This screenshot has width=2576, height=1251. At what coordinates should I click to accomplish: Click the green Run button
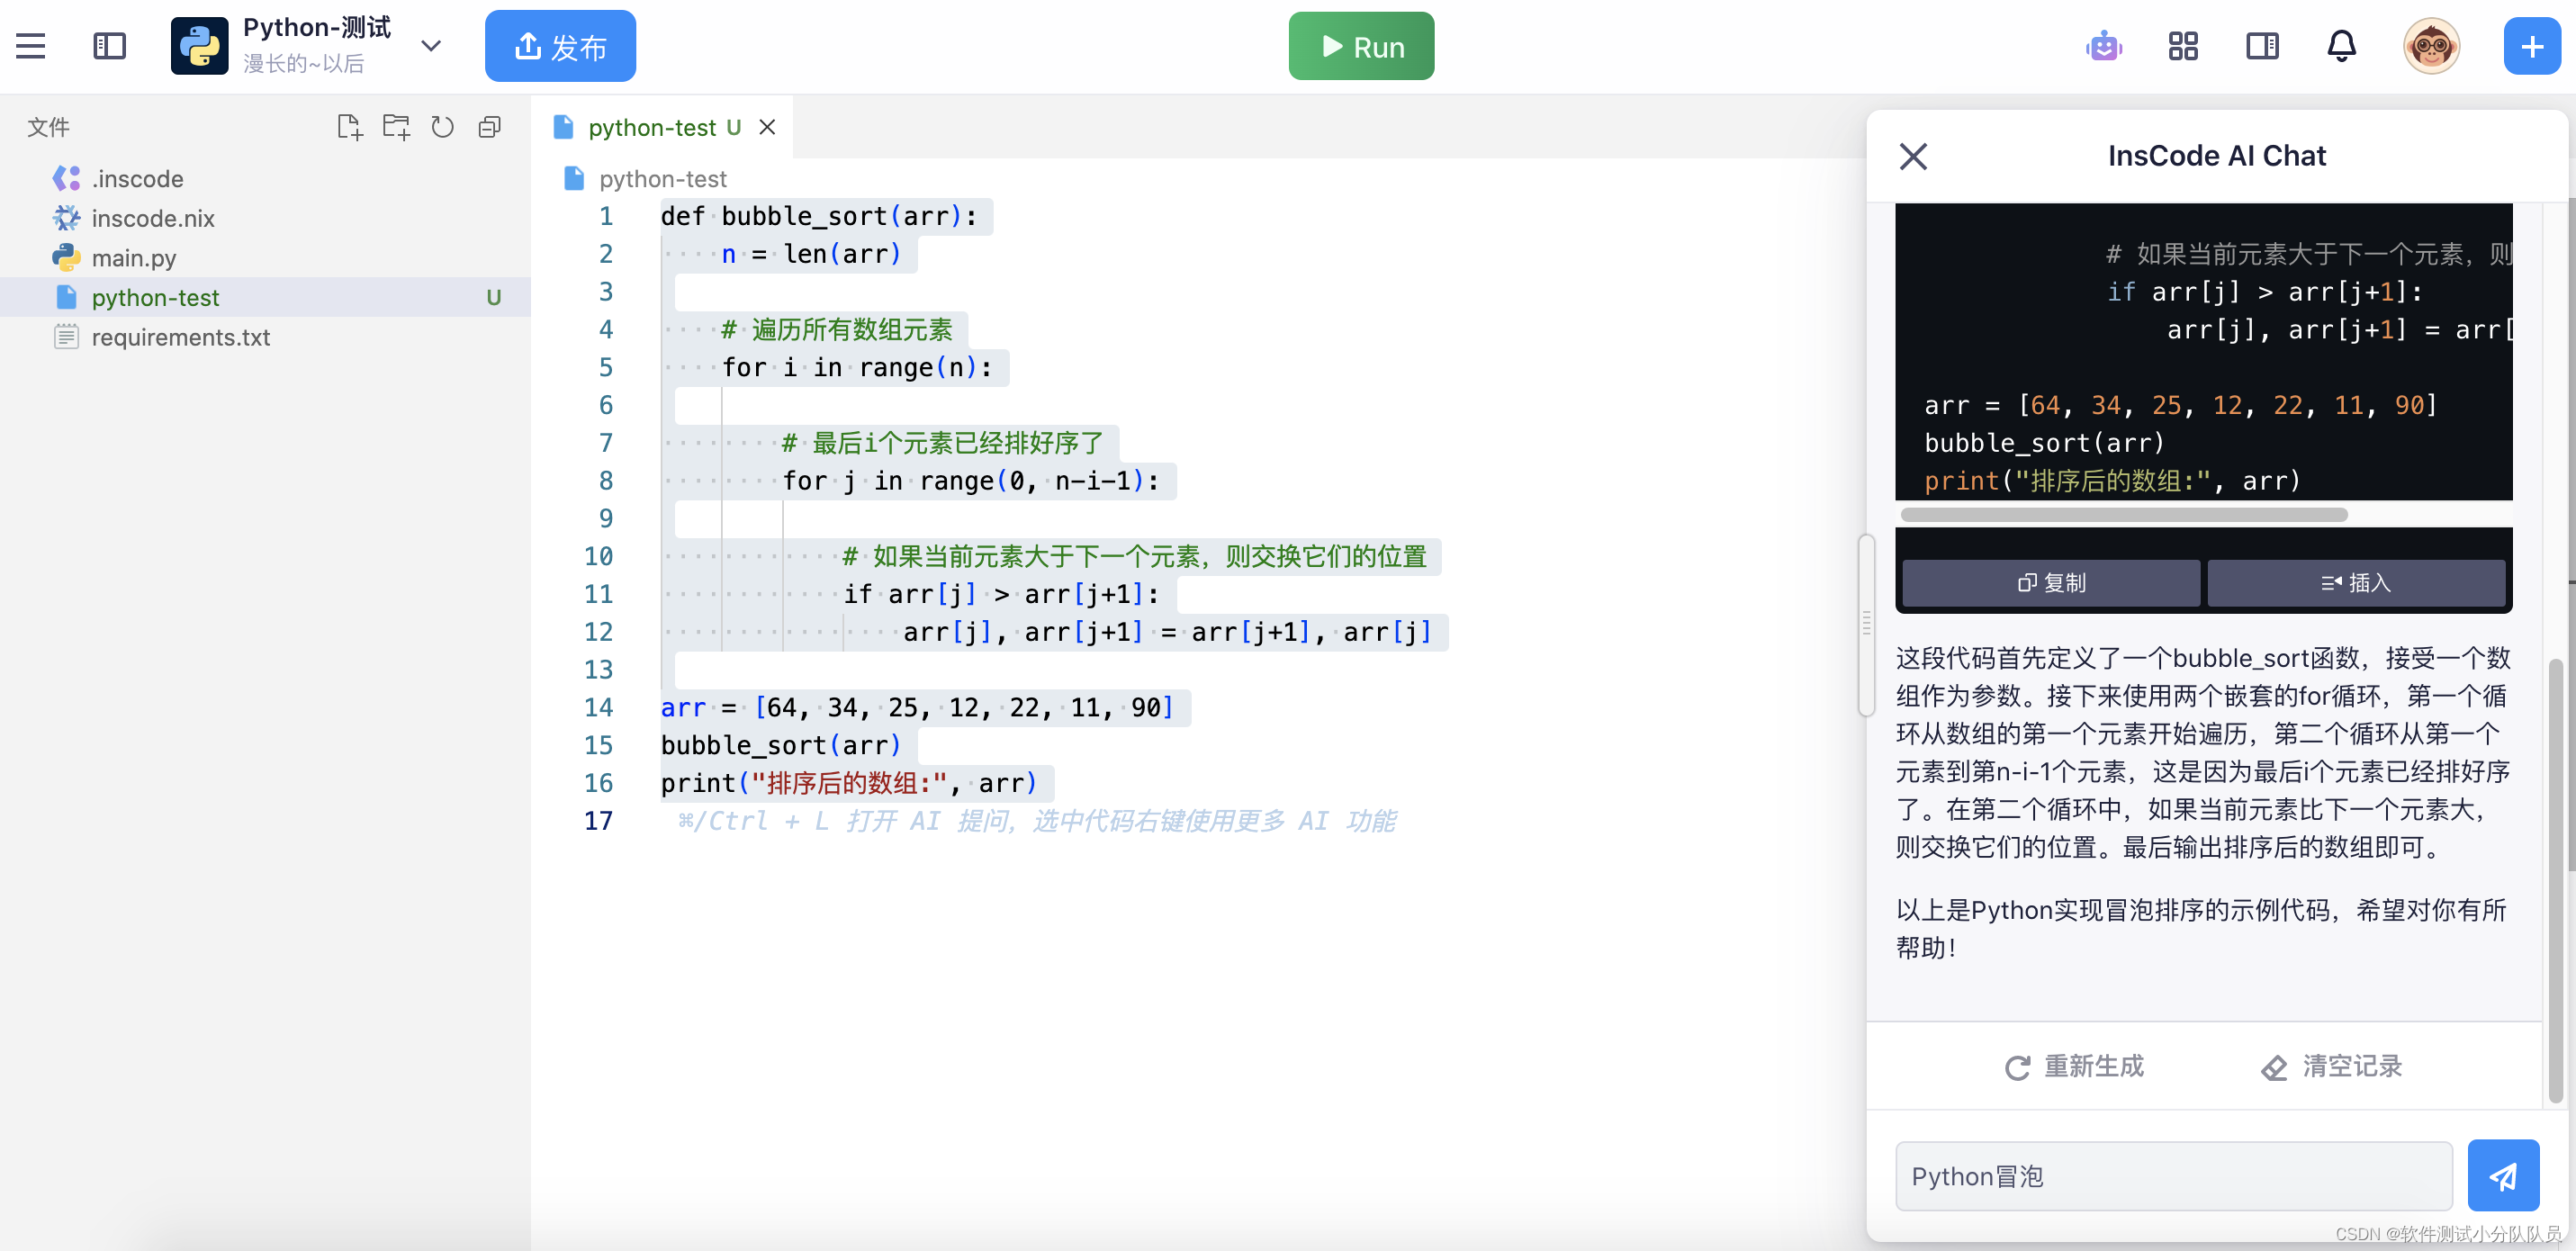pos(1360,46)
